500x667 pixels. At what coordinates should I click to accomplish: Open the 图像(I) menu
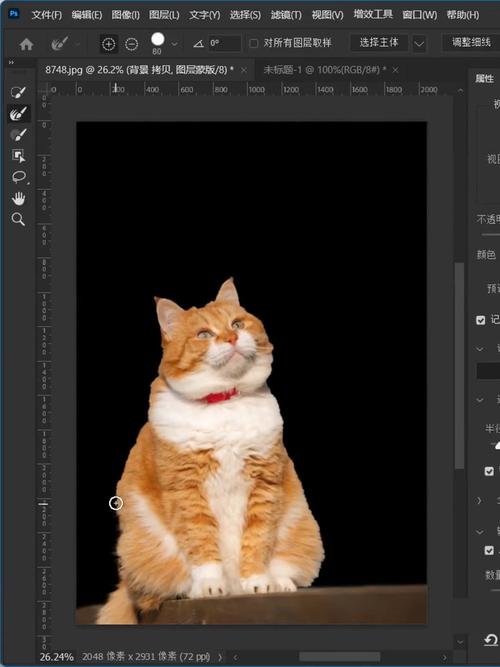(x=126, y=15)
